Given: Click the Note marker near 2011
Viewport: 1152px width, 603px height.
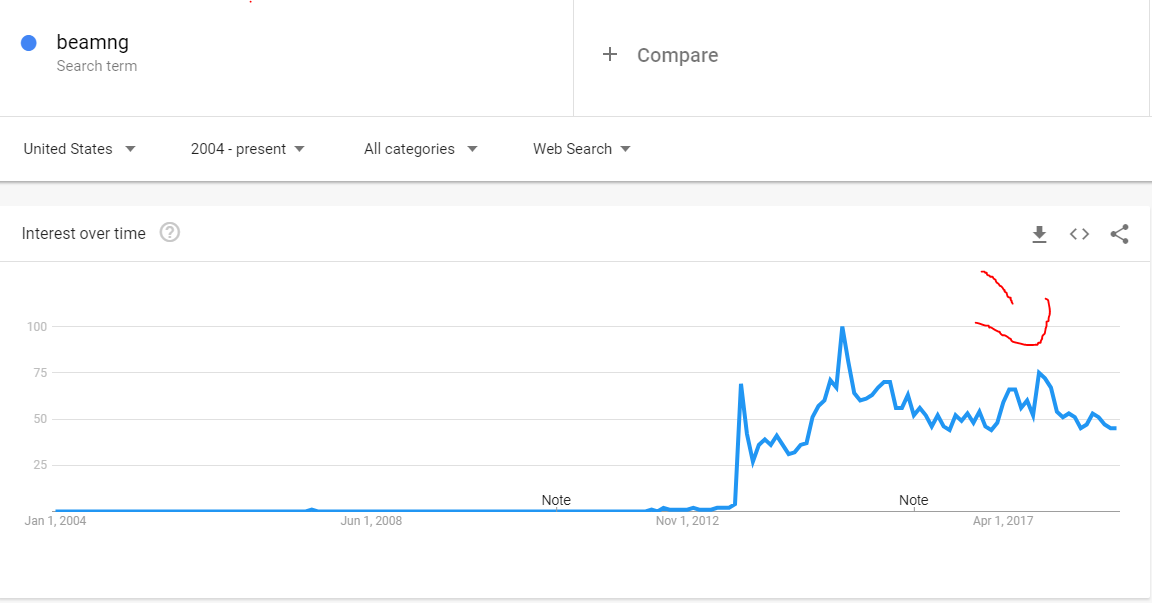Looking at the screenshot, I should (x=556, y=500).
